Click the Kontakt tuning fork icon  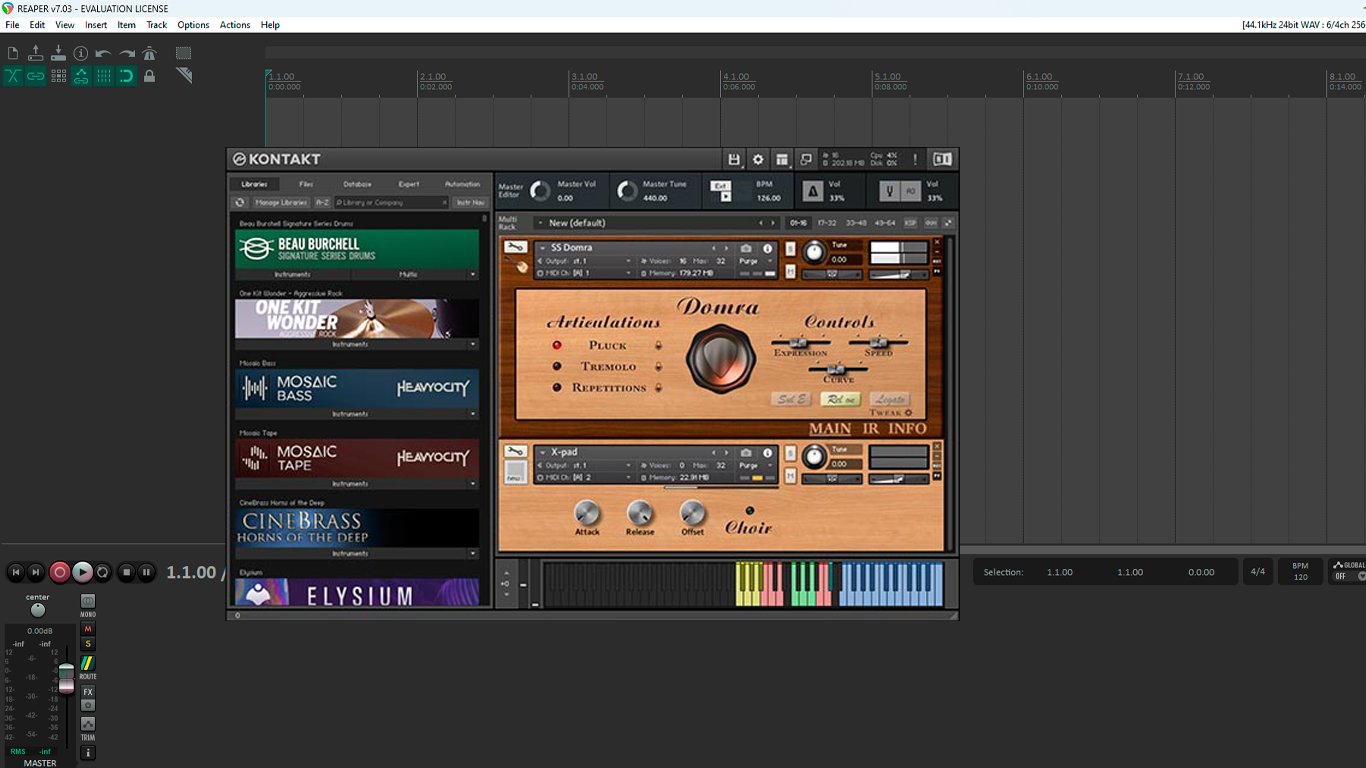tap(888, 191)
